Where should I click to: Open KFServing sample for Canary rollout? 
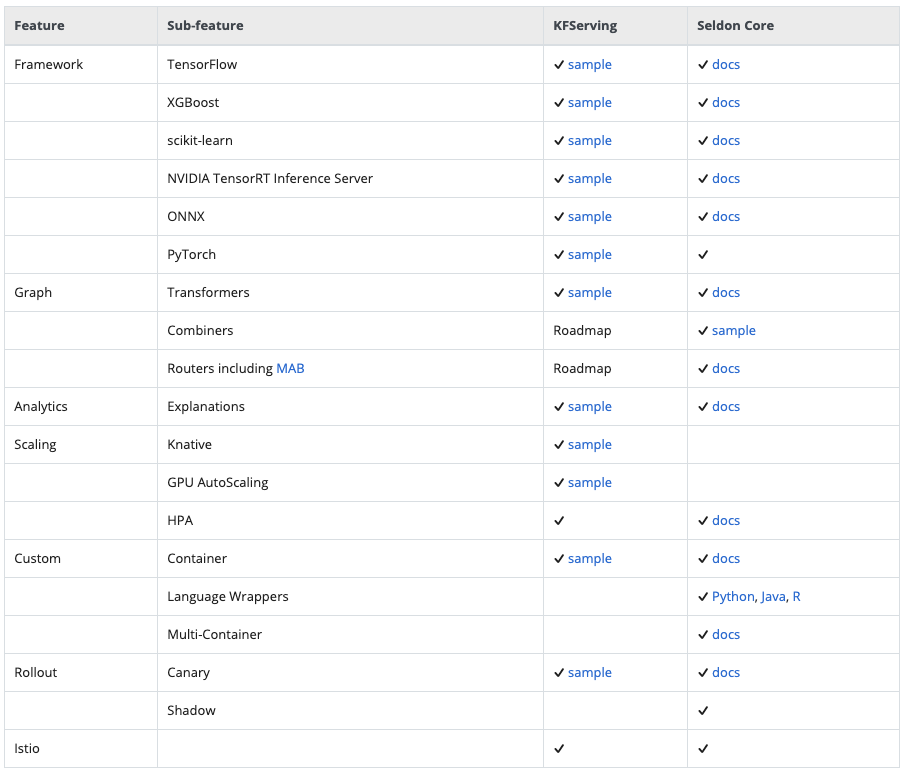click(x=590, y=672)
